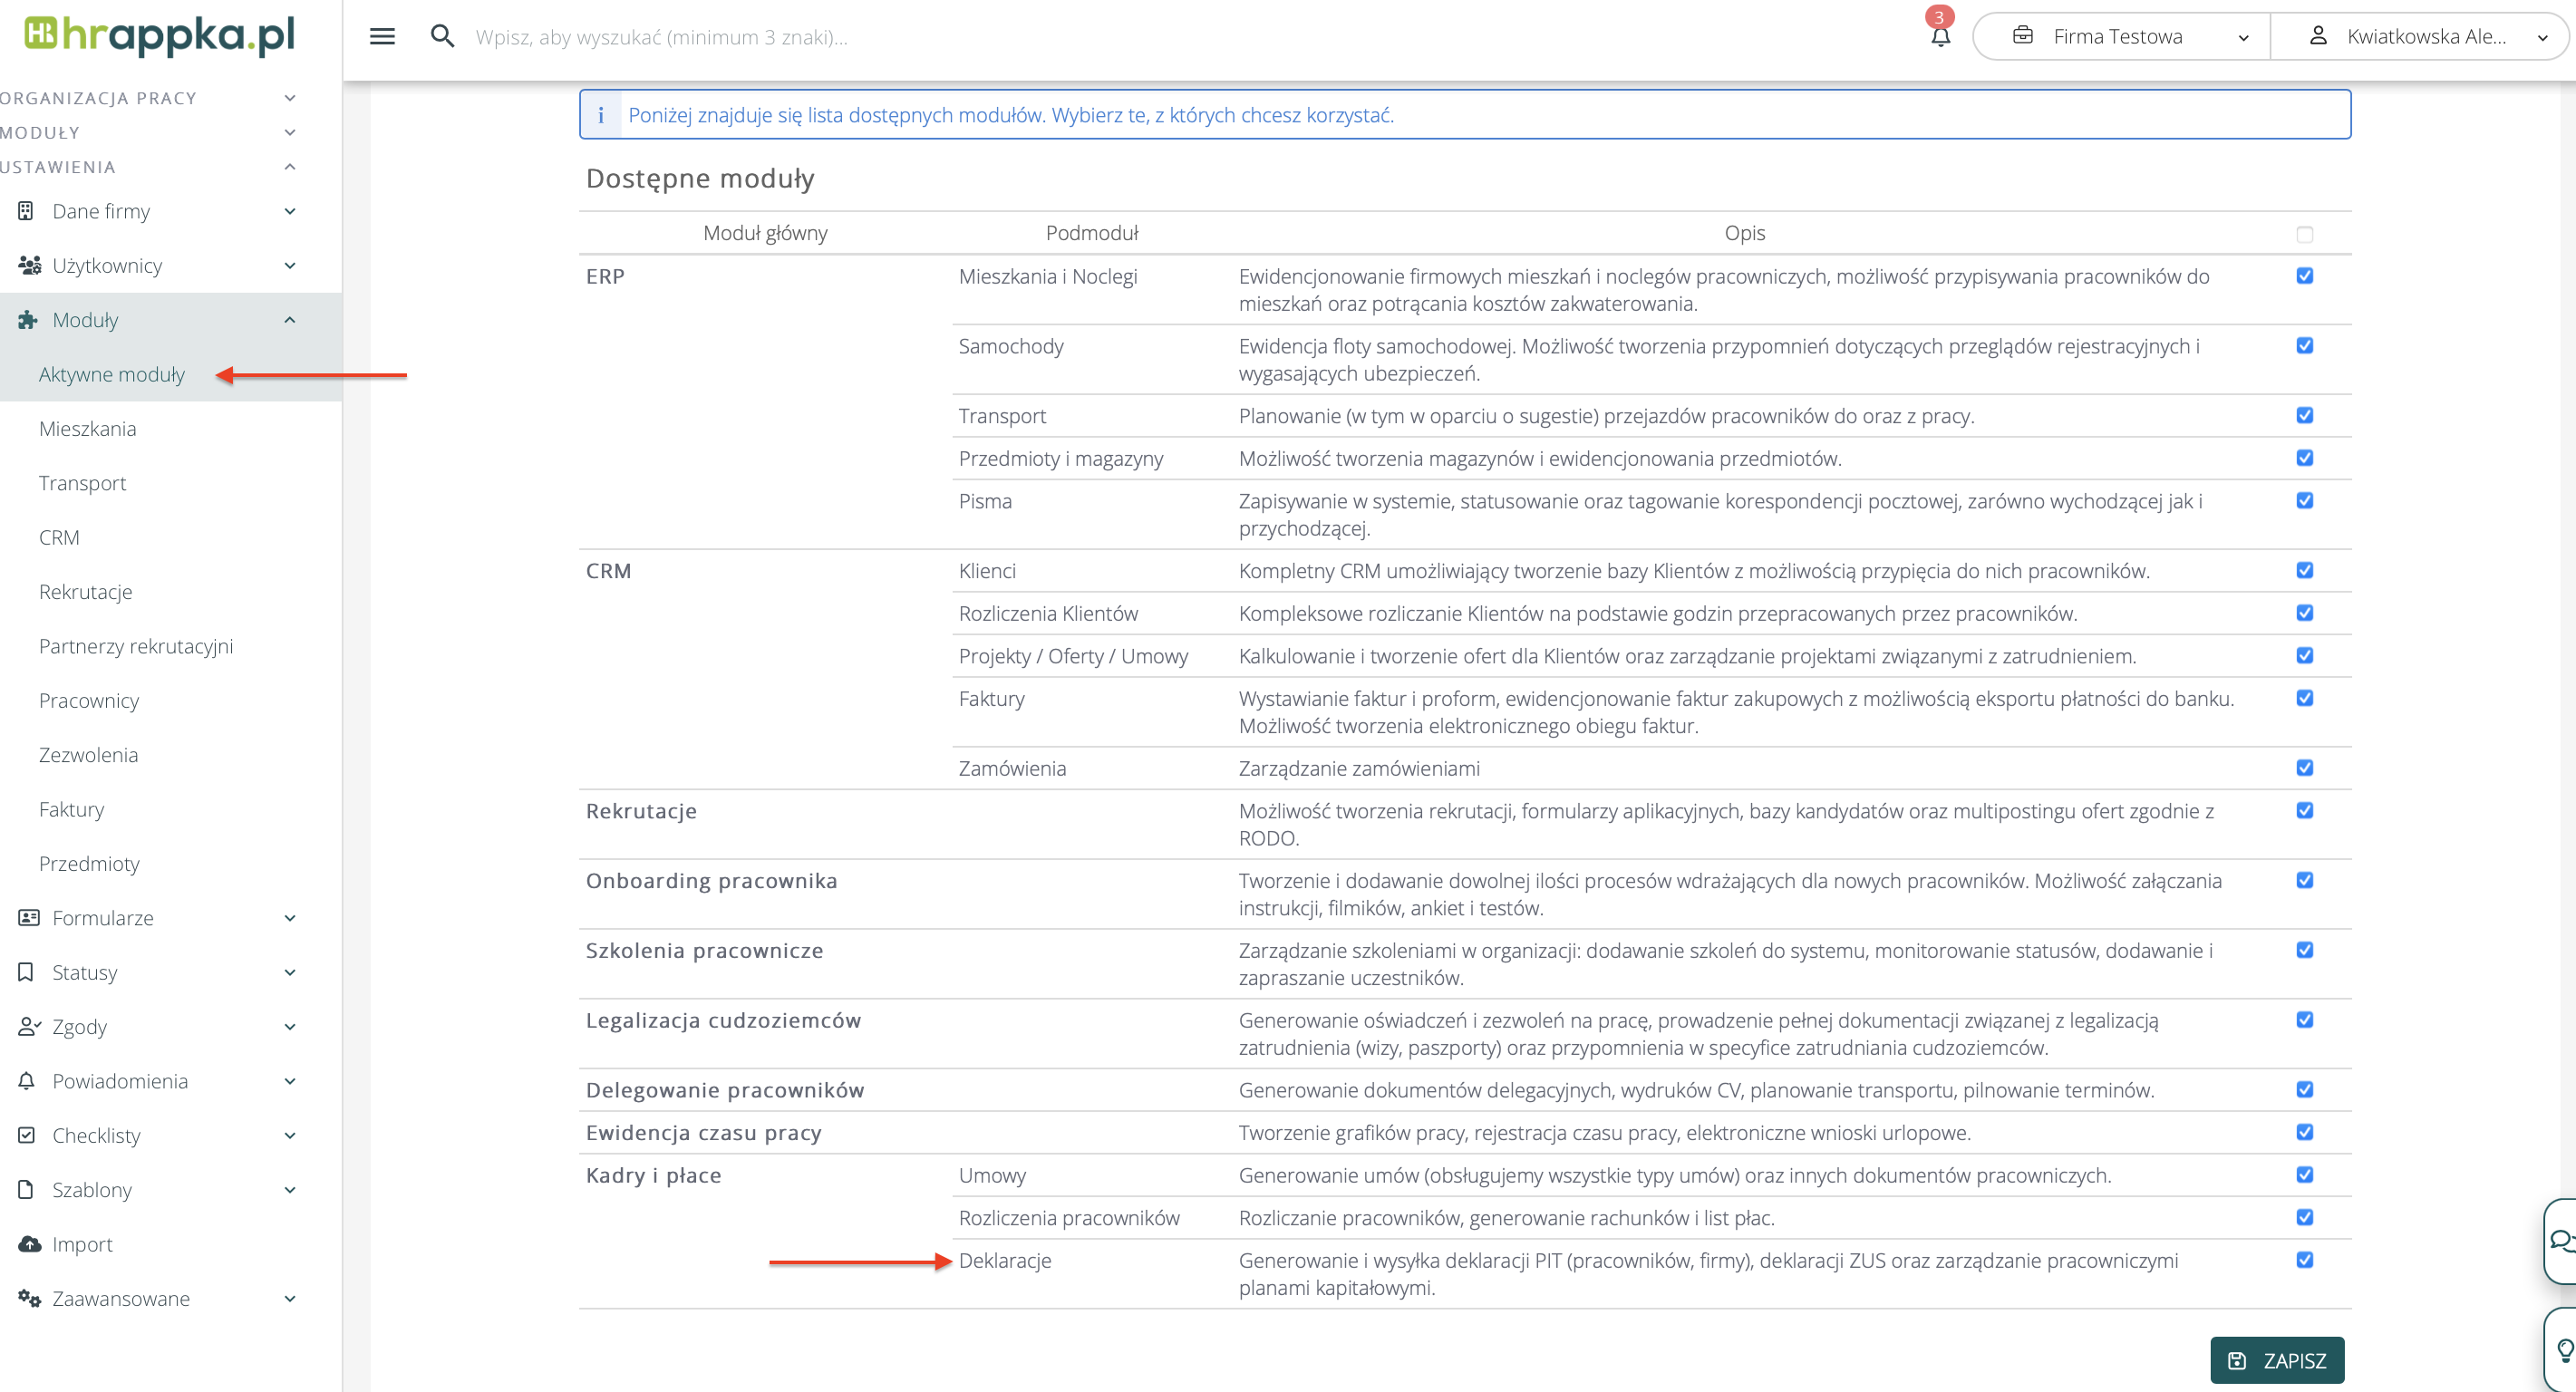Open the notifications bell icon
Image resolution: width=2576 pixels, height=1392 pixels.
tap(1940, 37)
